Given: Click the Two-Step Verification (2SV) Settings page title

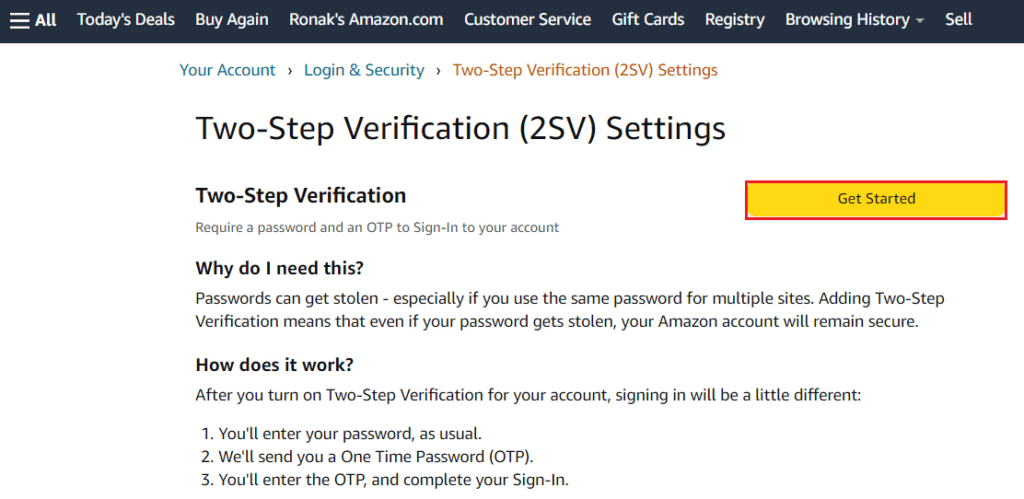Looking at the screenshot, I should [x=460, y=129].
